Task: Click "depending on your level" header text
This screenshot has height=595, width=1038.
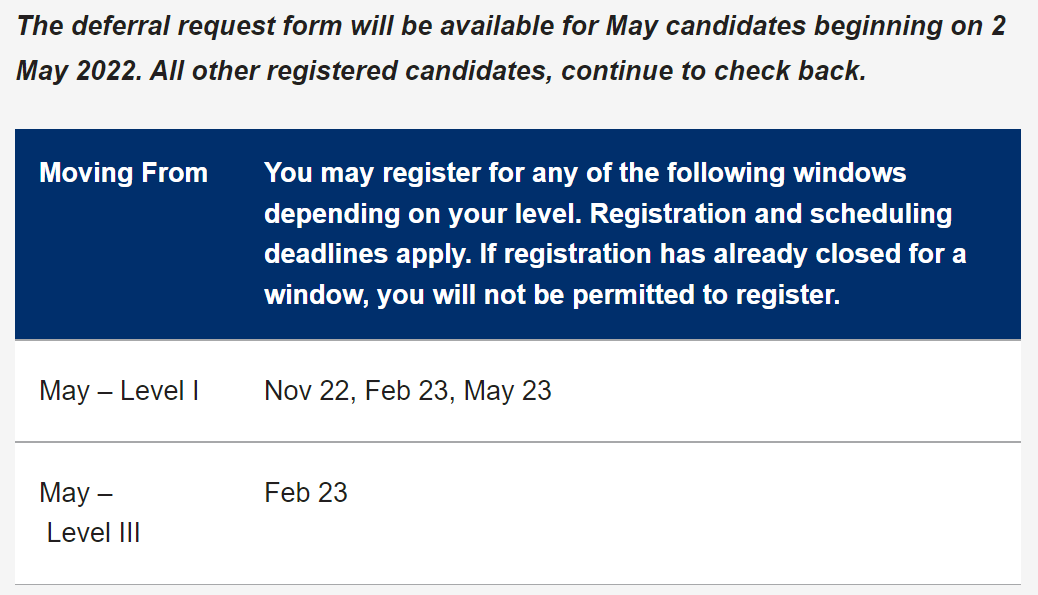Action: point(423,214)
